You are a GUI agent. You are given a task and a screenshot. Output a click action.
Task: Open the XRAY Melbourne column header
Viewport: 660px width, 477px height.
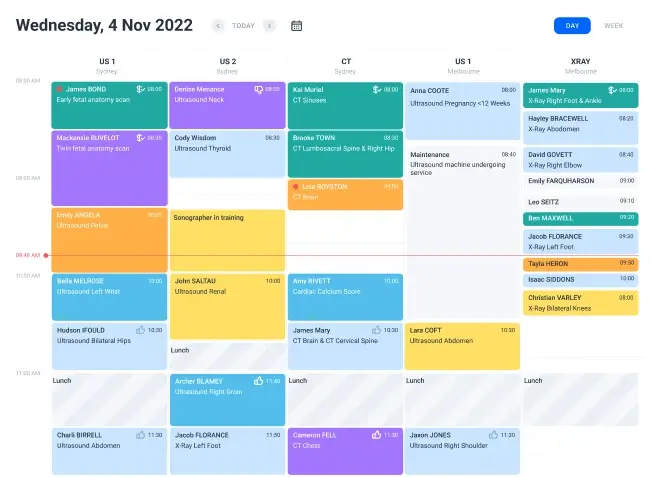click(x=580, y=66)
